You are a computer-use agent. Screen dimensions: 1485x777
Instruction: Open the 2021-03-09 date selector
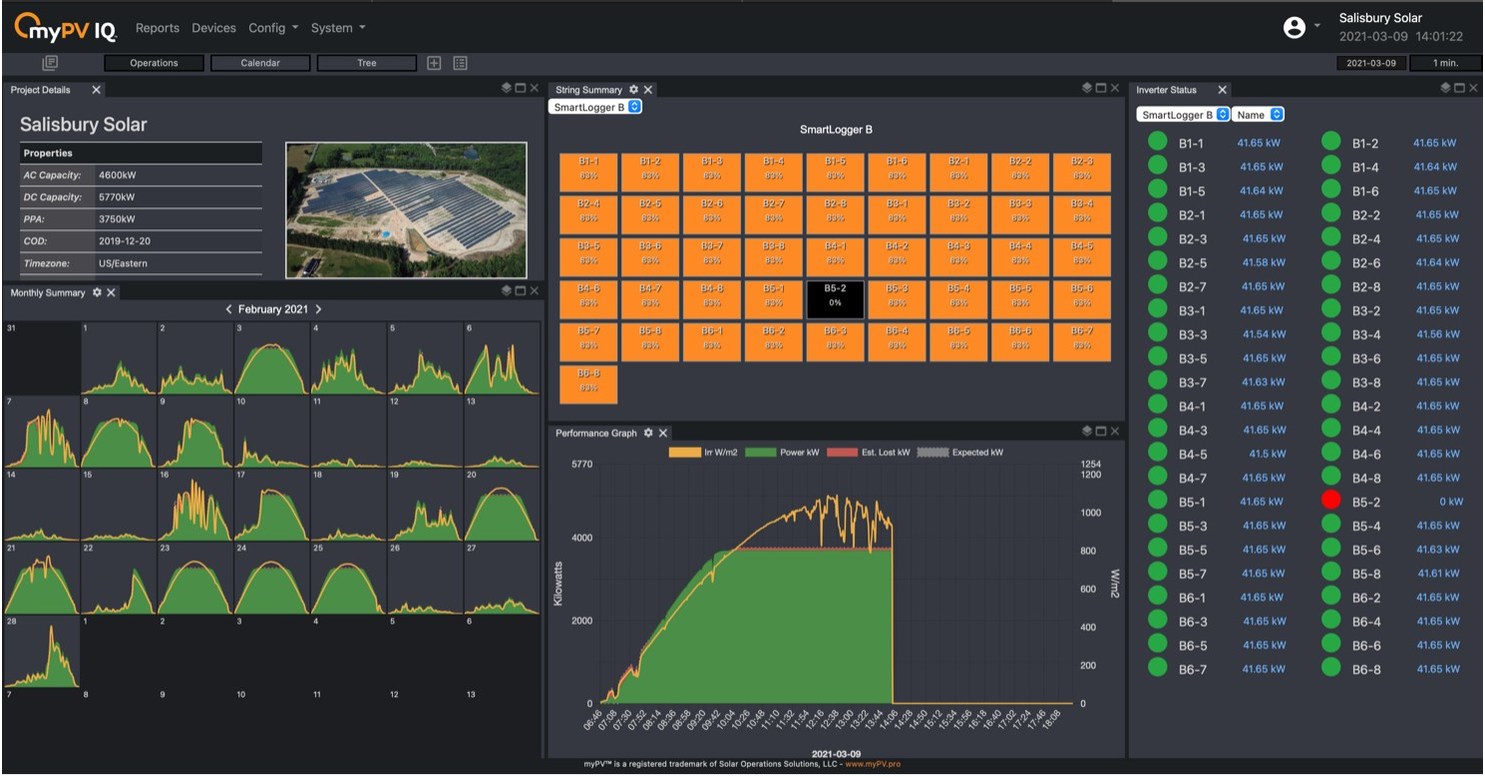(x=1371, y=63)
